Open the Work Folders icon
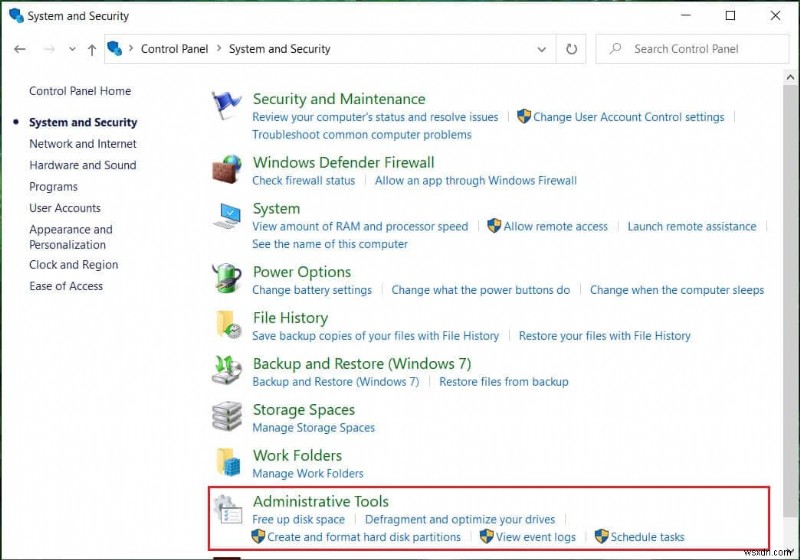800x560 pixels. coord(227,463)
